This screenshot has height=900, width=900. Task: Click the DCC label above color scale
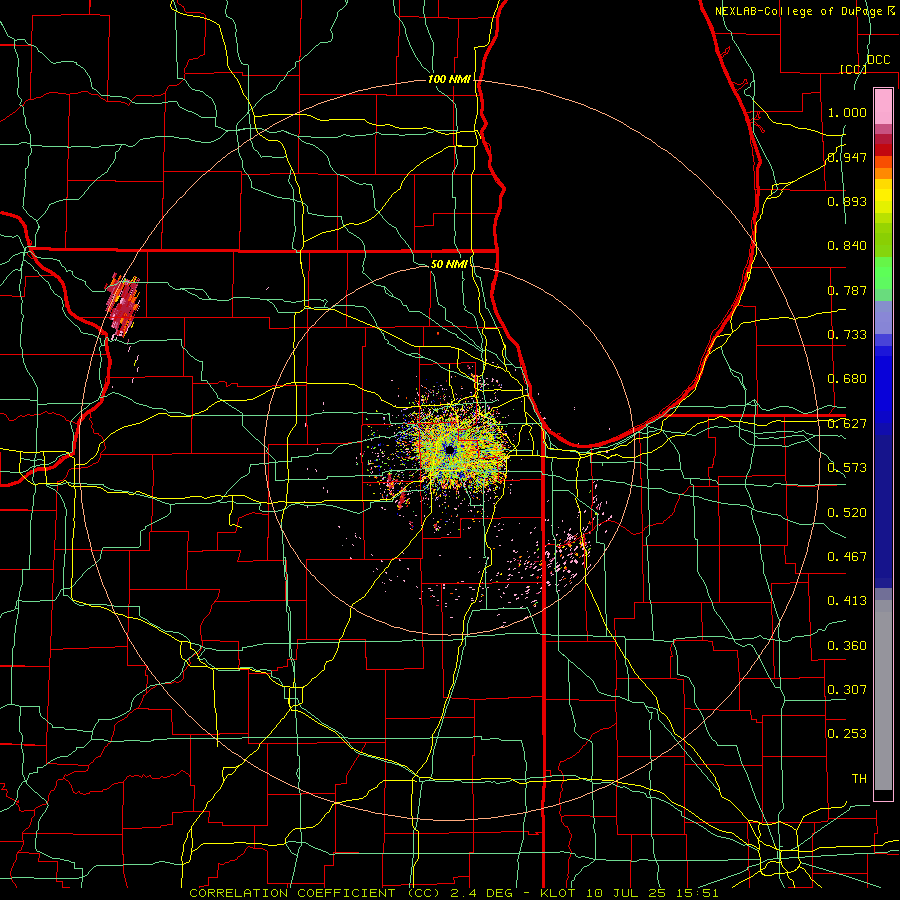(x=879, y=60)
